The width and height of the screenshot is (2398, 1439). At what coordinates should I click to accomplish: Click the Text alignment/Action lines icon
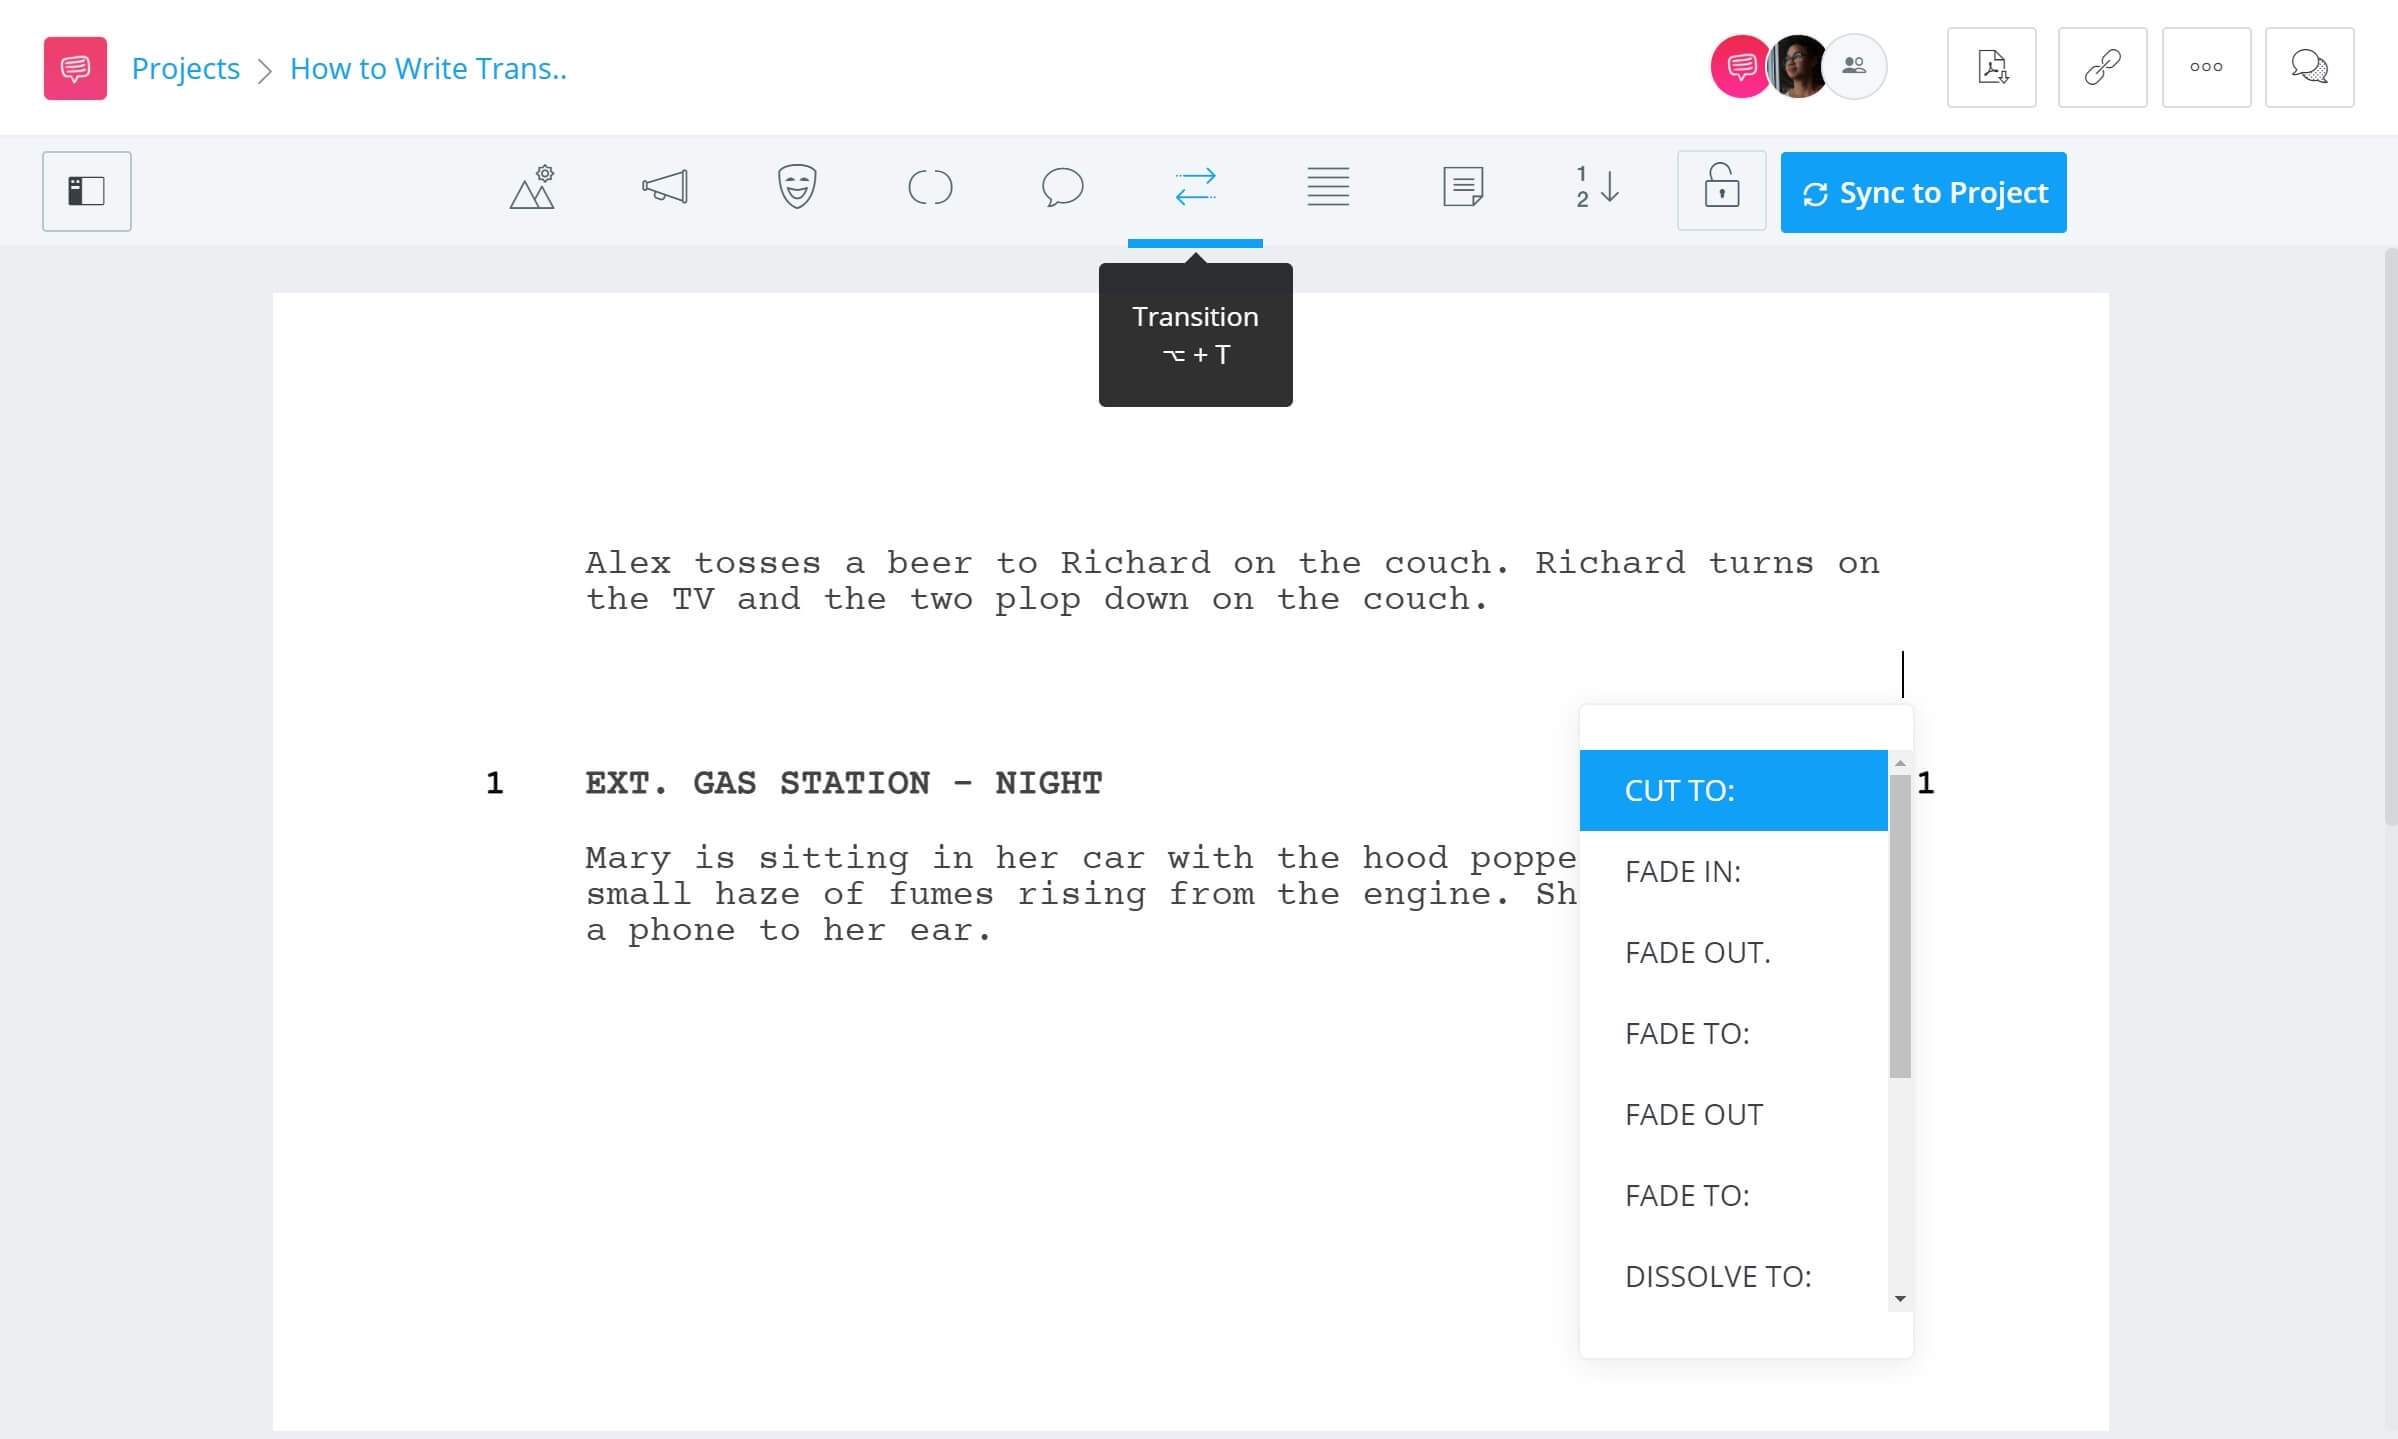(1327, 188)
